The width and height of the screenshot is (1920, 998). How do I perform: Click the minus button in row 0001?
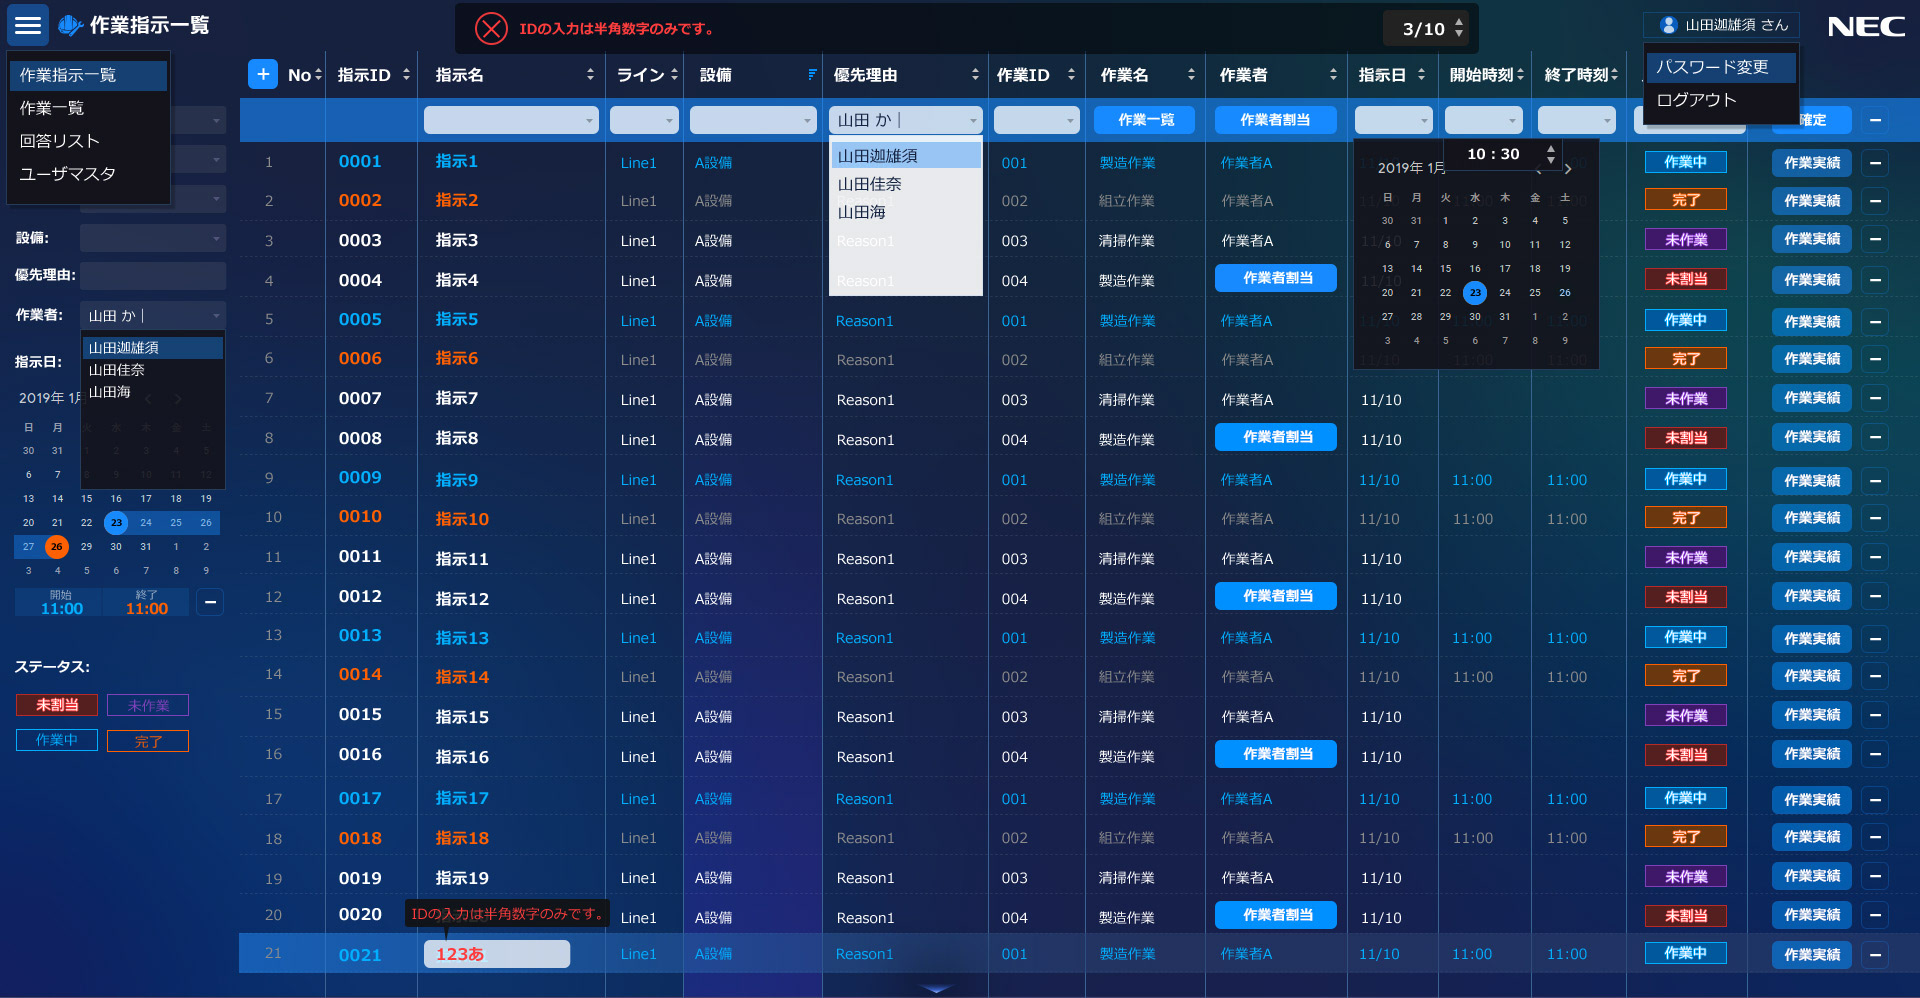[1875, 162]
